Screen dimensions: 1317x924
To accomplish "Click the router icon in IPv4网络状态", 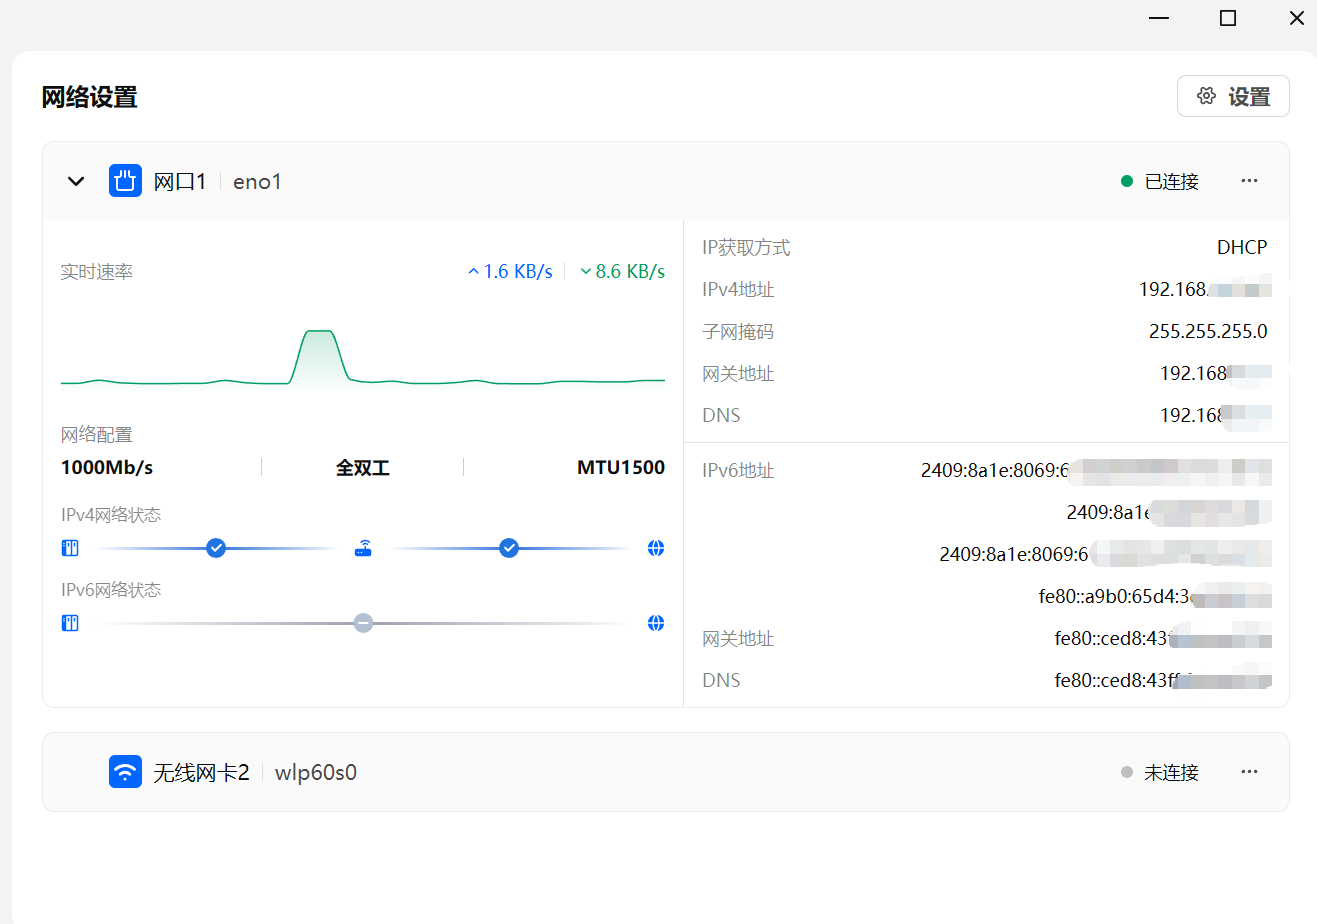I will 363,548.
